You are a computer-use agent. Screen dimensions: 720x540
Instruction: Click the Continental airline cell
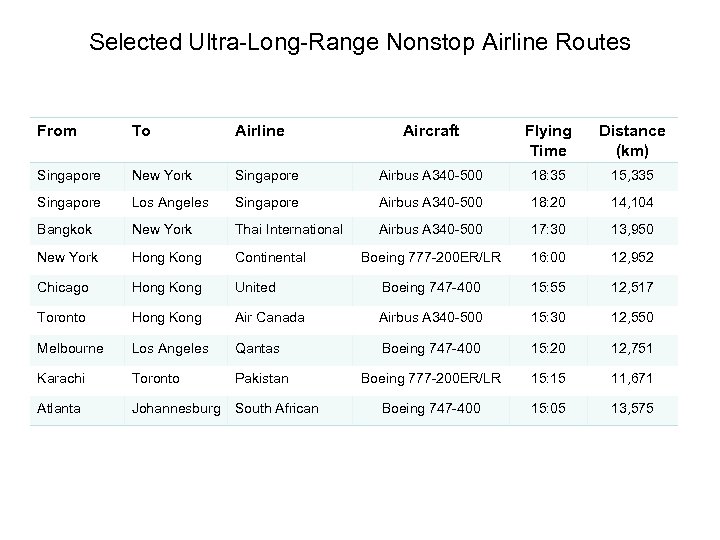click(x=270, y=257)
